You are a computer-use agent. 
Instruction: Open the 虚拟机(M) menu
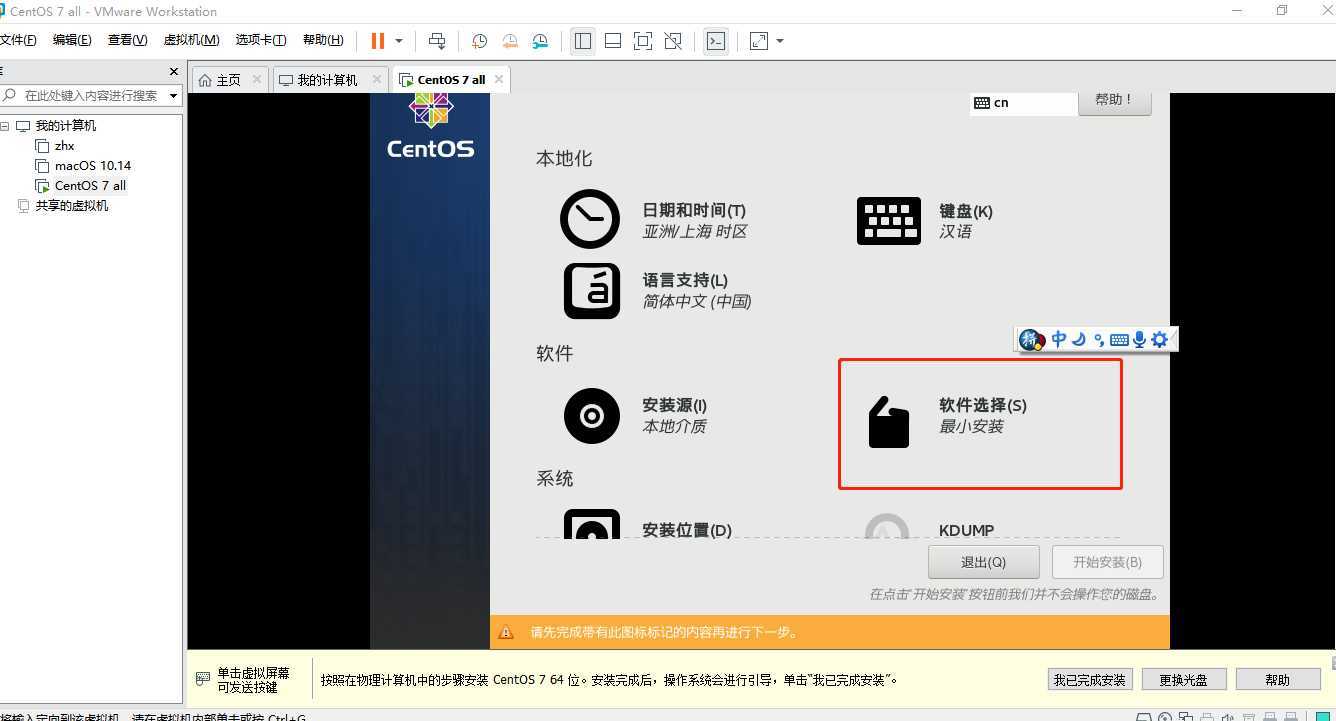click(x=191, y=40)
